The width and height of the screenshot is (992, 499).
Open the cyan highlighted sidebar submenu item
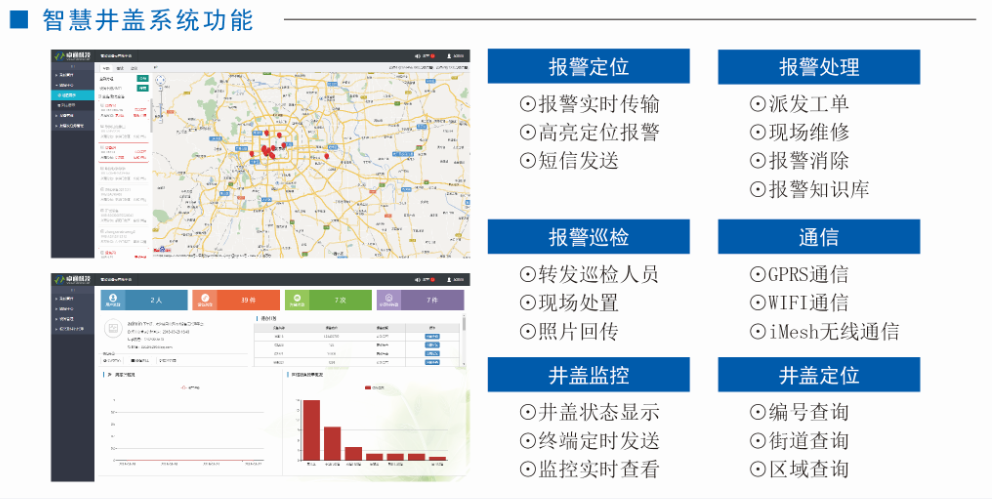(x=73, y=95)
